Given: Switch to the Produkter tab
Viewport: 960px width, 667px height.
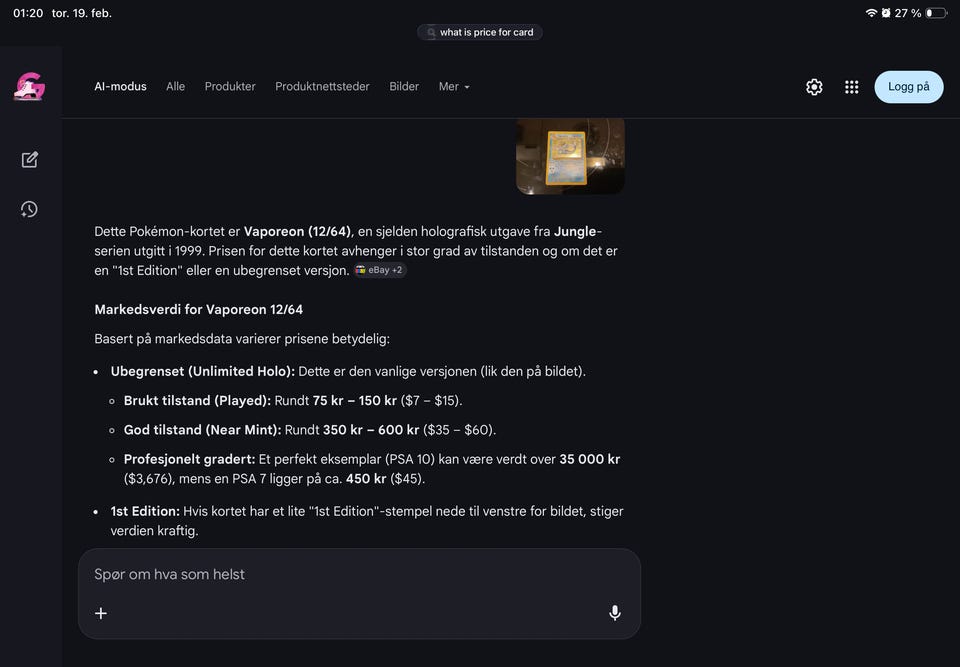Looking at the screenshot, I should [230, 86].
